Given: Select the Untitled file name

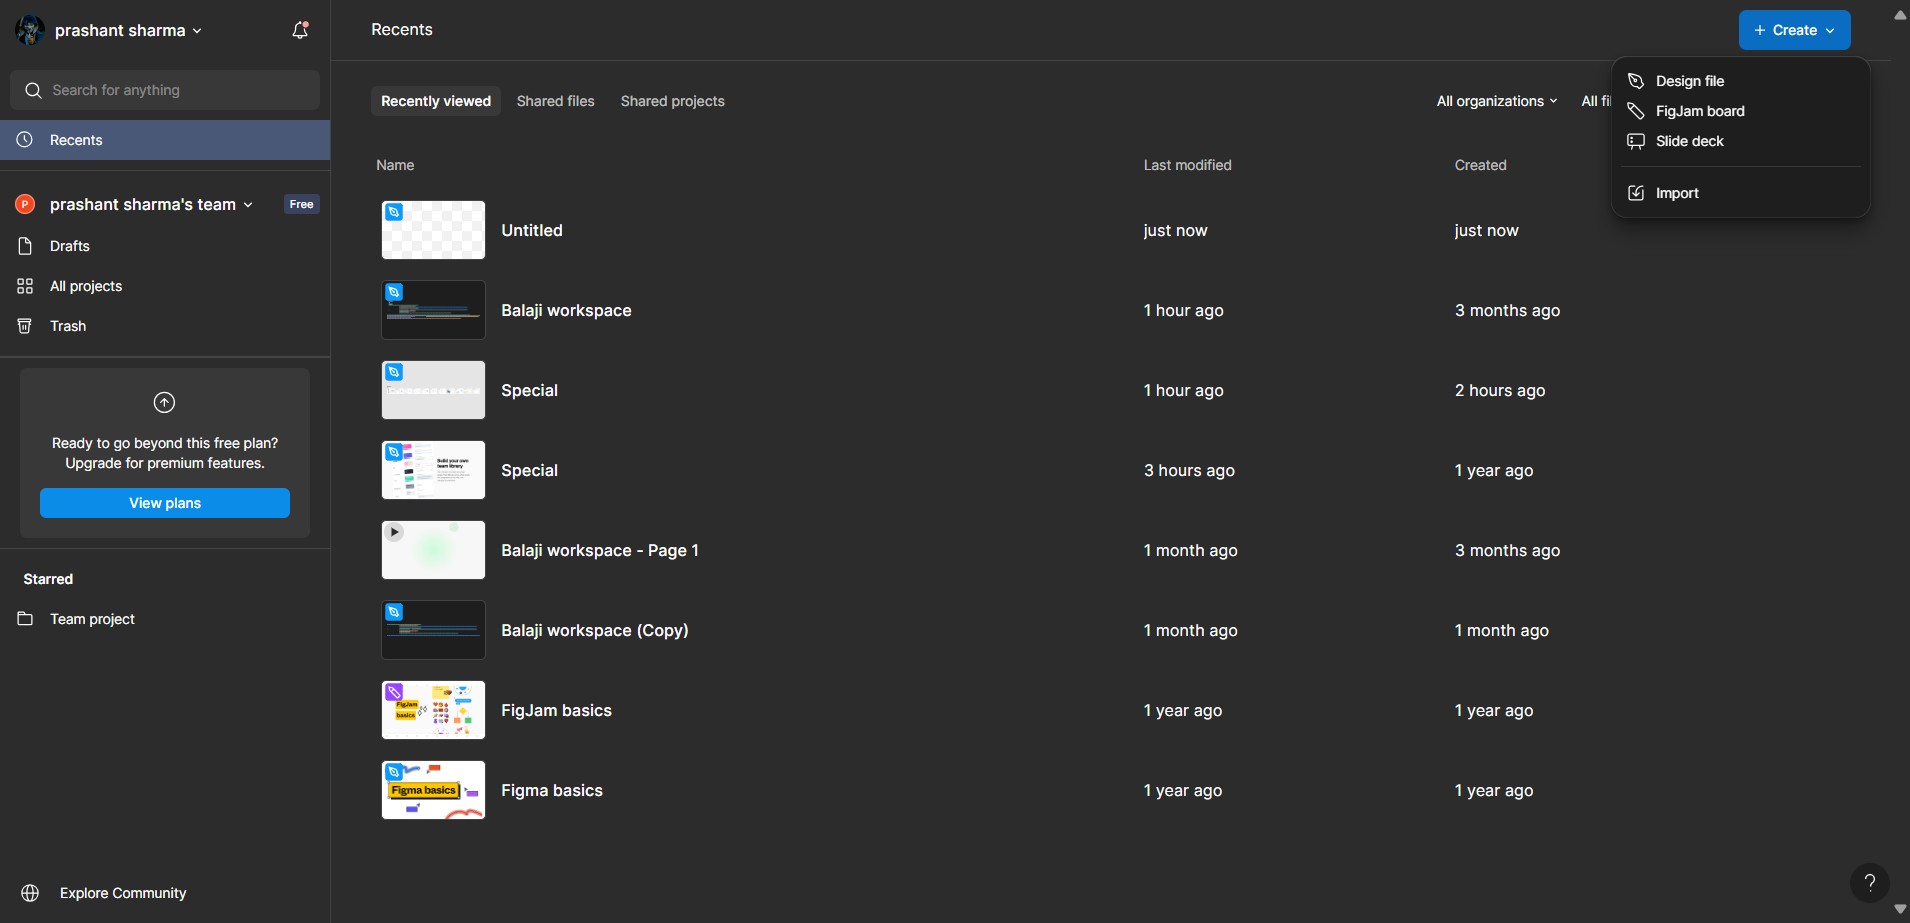Looking at the screenshot, I should (532, 230).
